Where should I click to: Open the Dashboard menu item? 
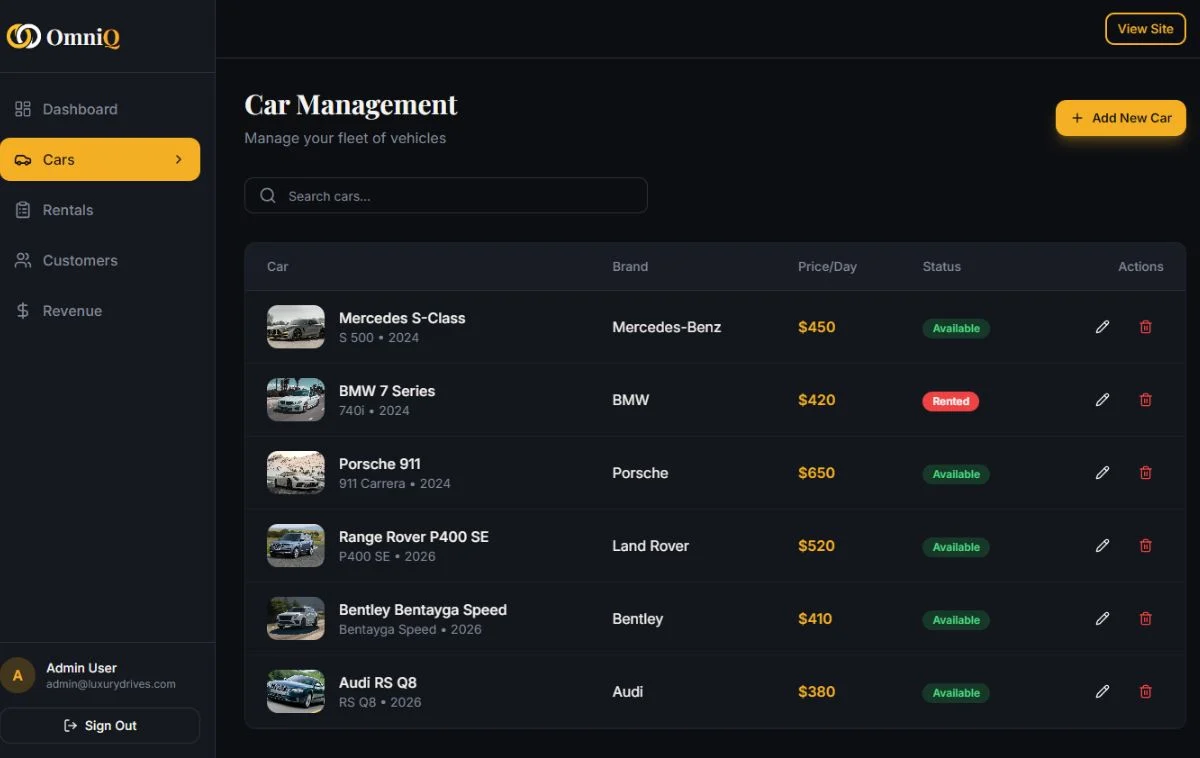point(100,109)
